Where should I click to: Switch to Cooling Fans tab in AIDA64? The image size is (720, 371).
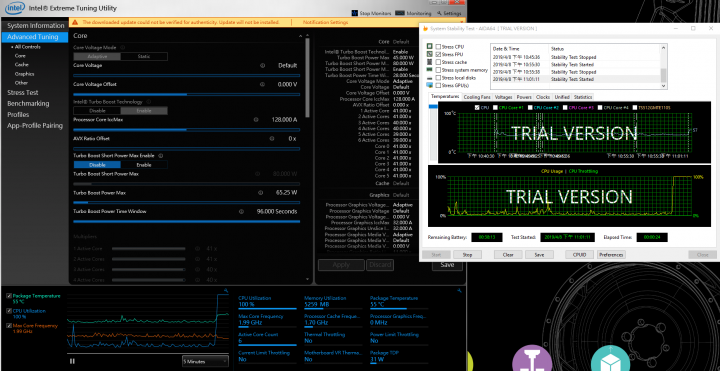477,97
